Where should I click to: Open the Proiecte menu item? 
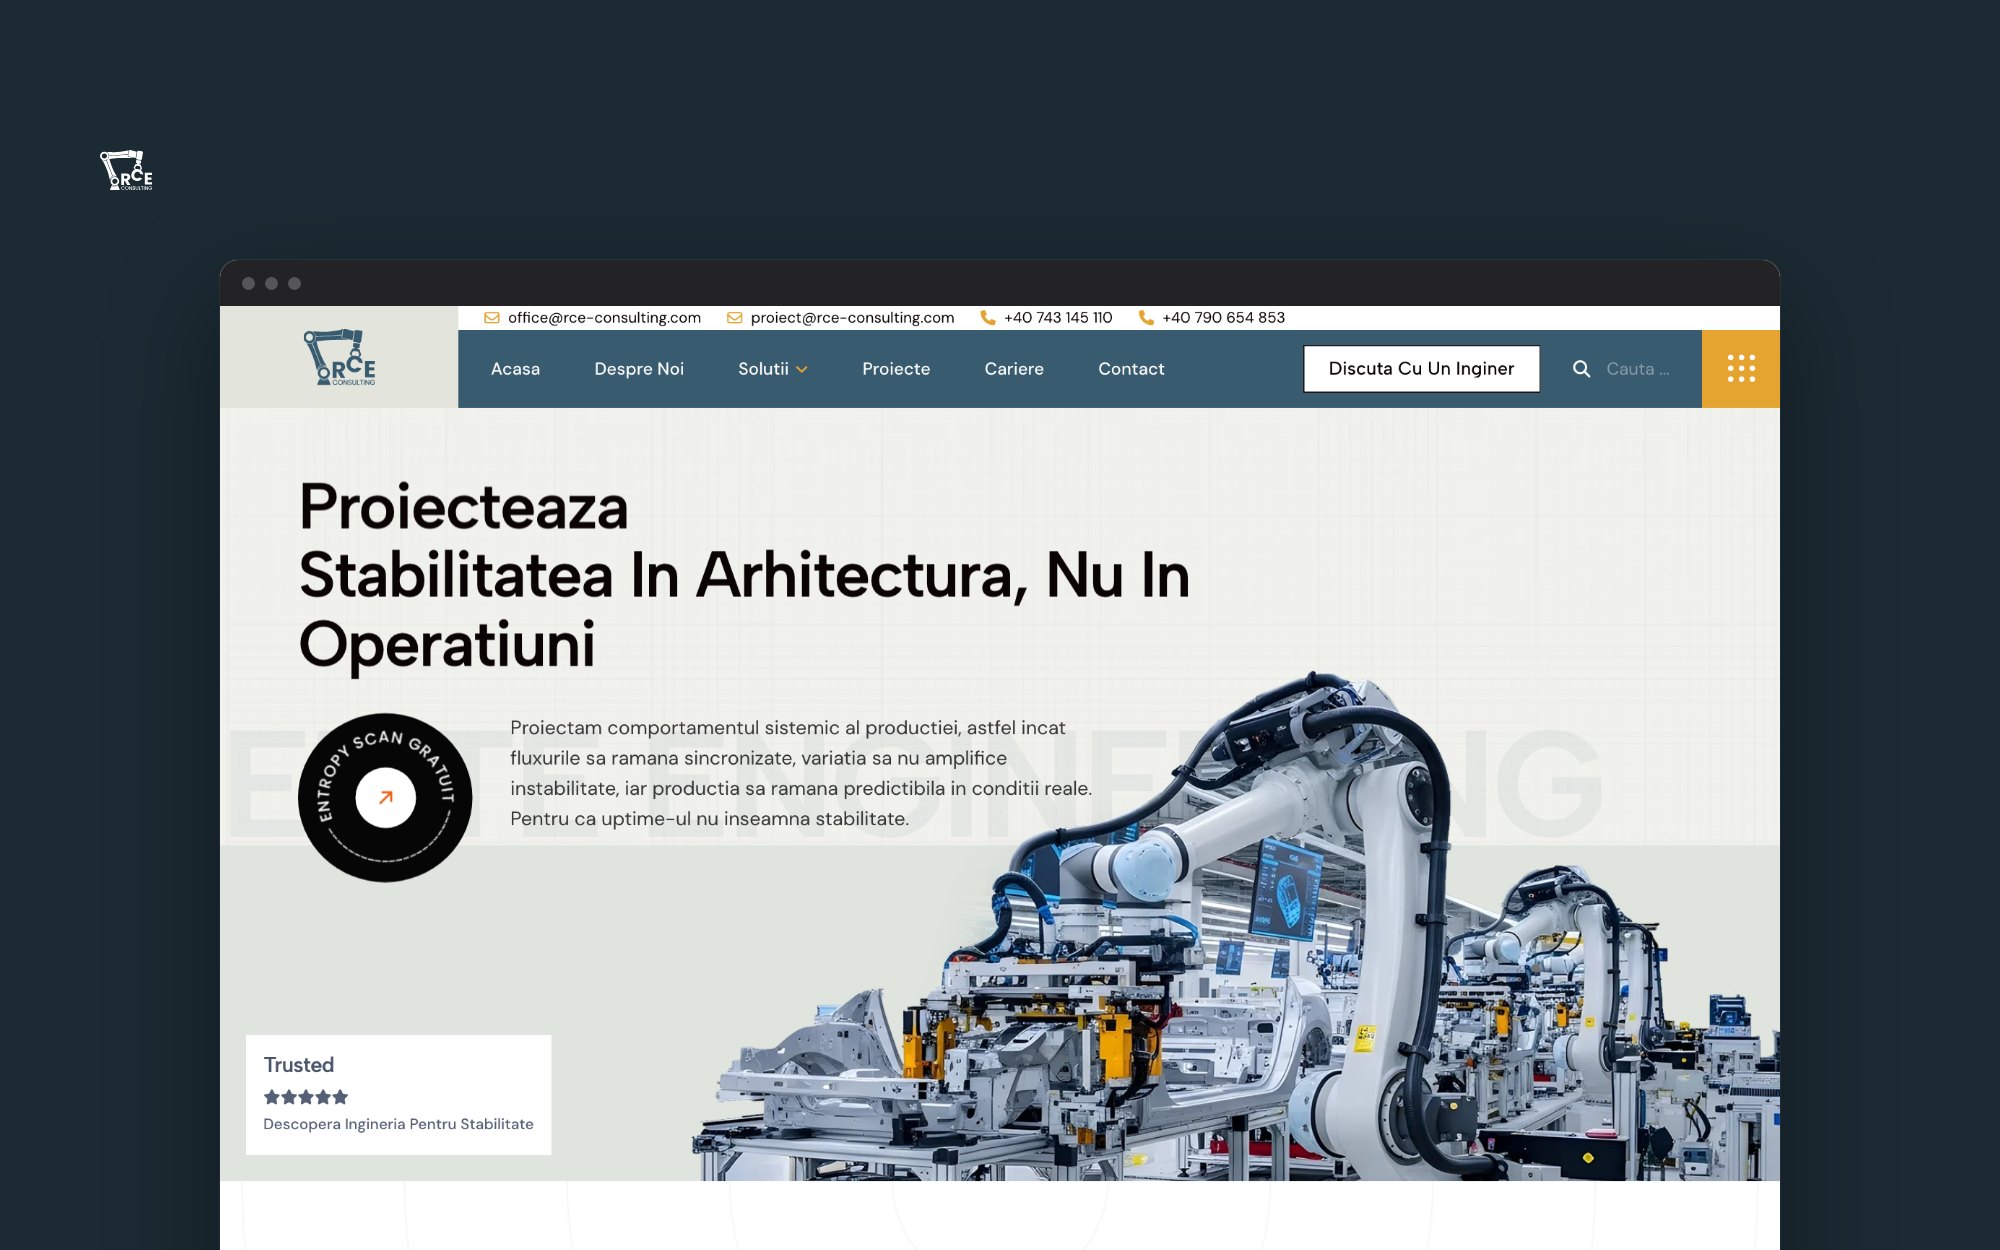point(896,369)
